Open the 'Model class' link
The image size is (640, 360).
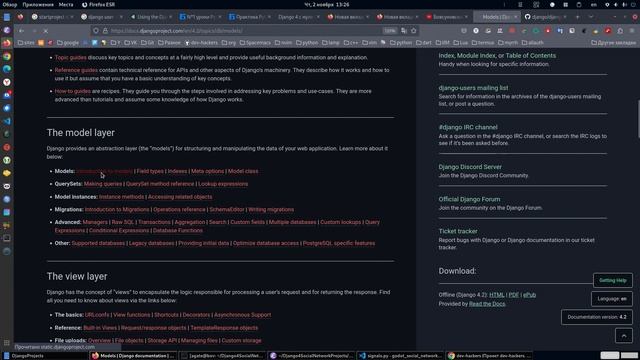(243, 171)
